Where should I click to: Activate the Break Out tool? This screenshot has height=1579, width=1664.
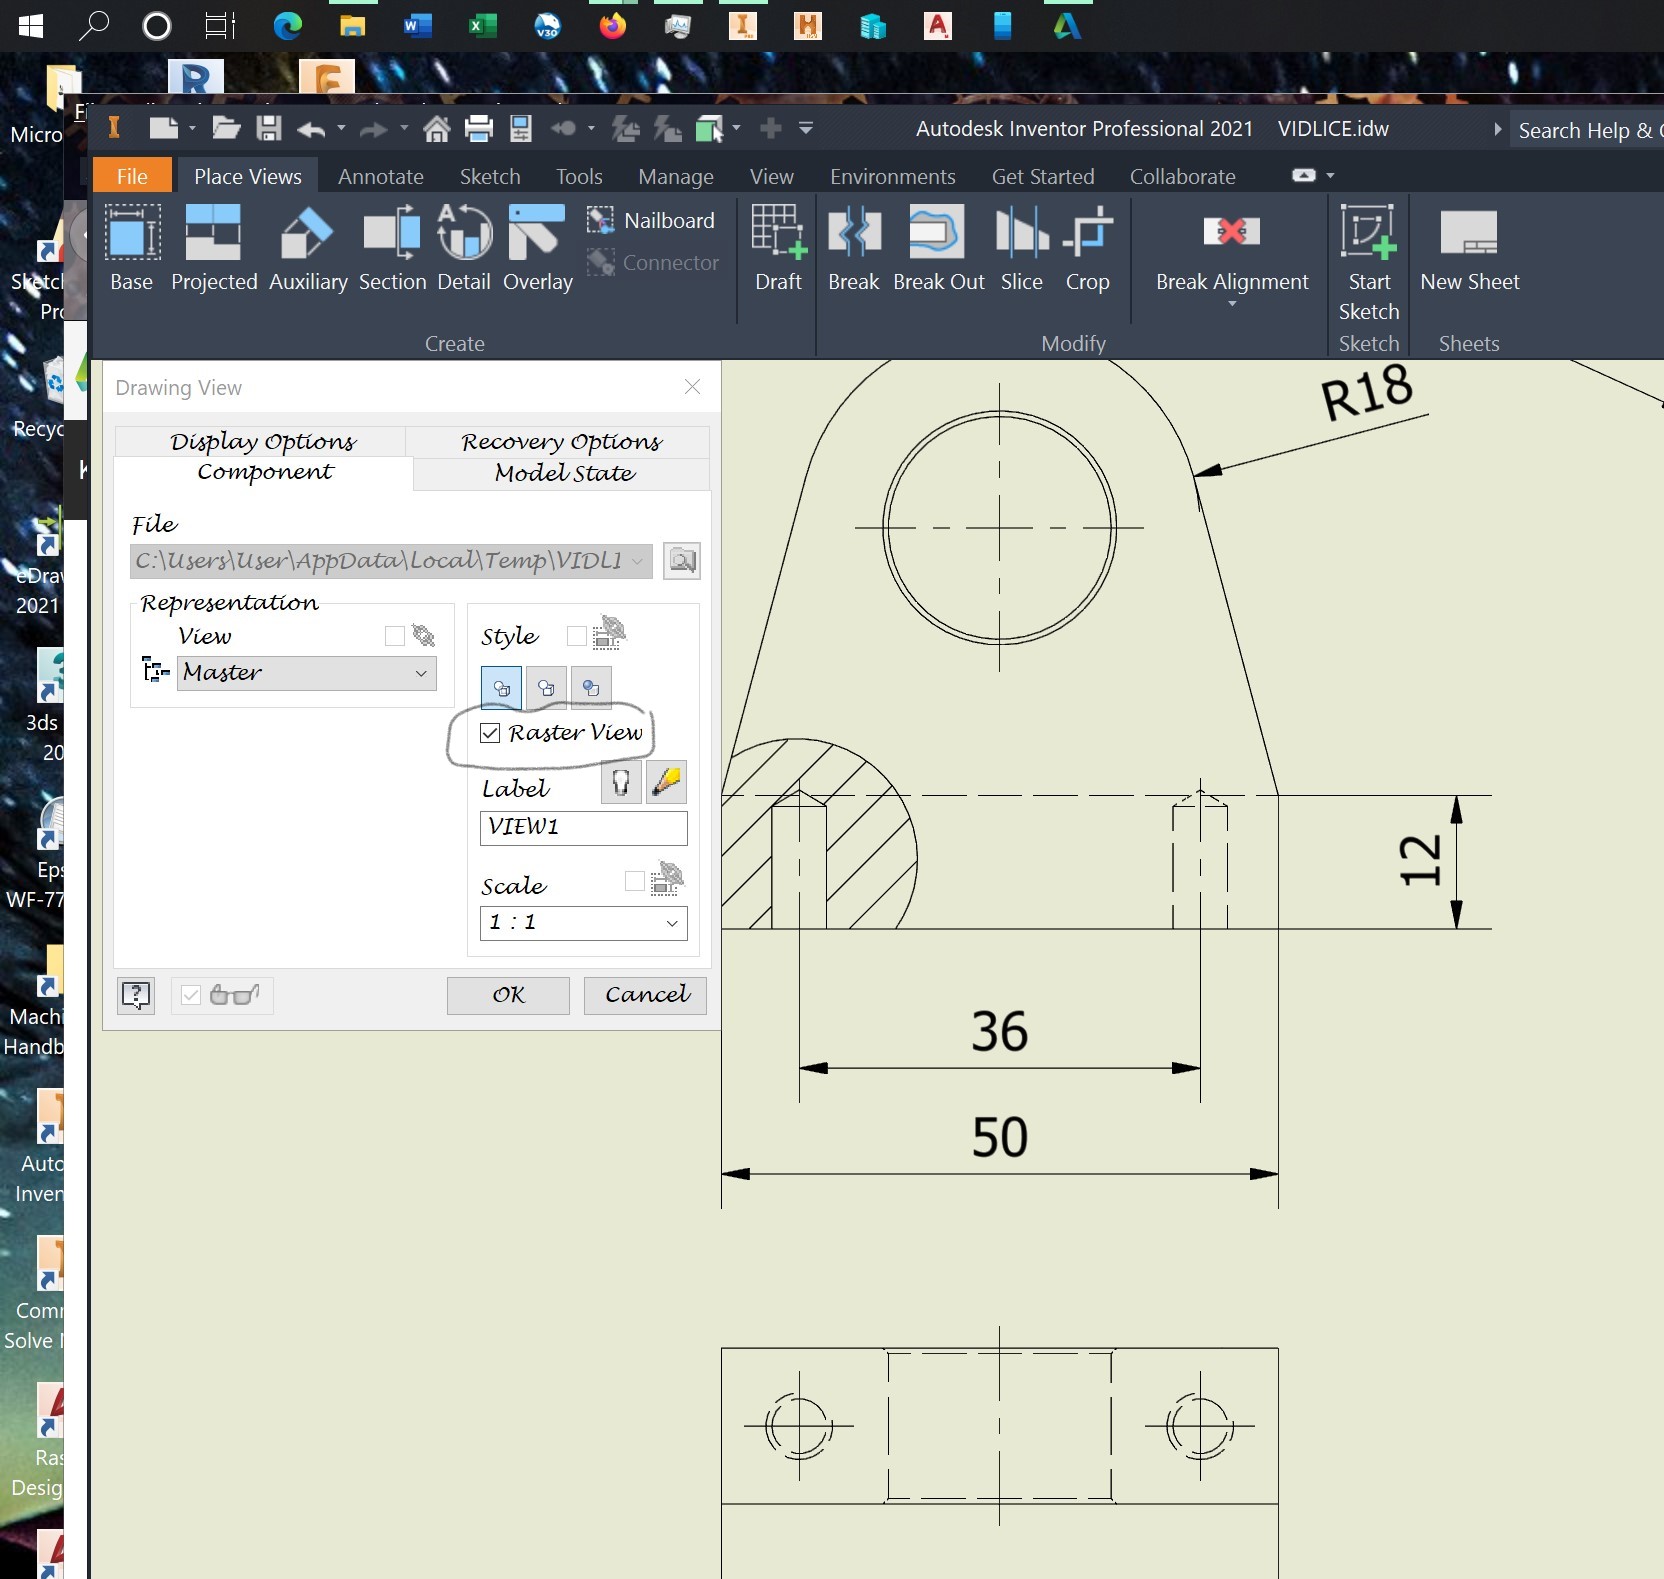[937, 248]
